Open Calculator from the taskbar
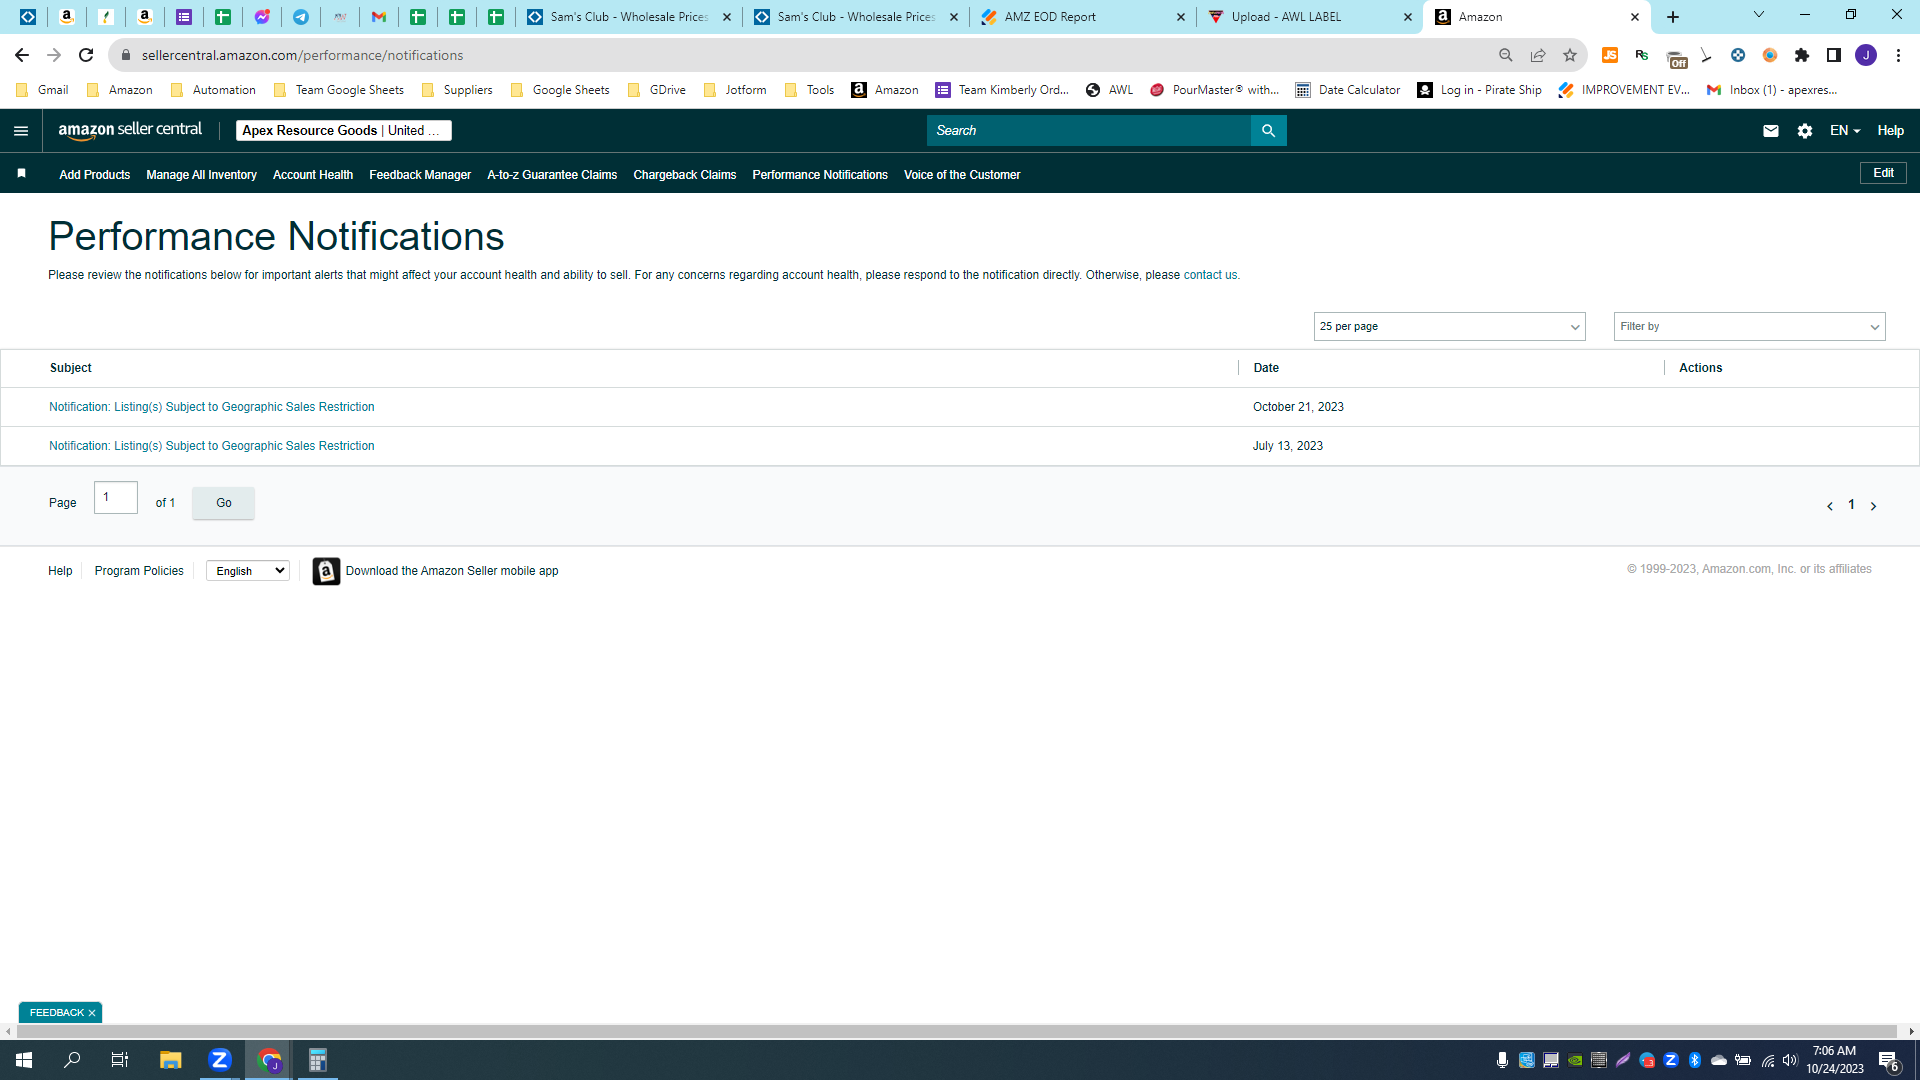This screenshot has width=1920, height=1080. point(318,1060)
